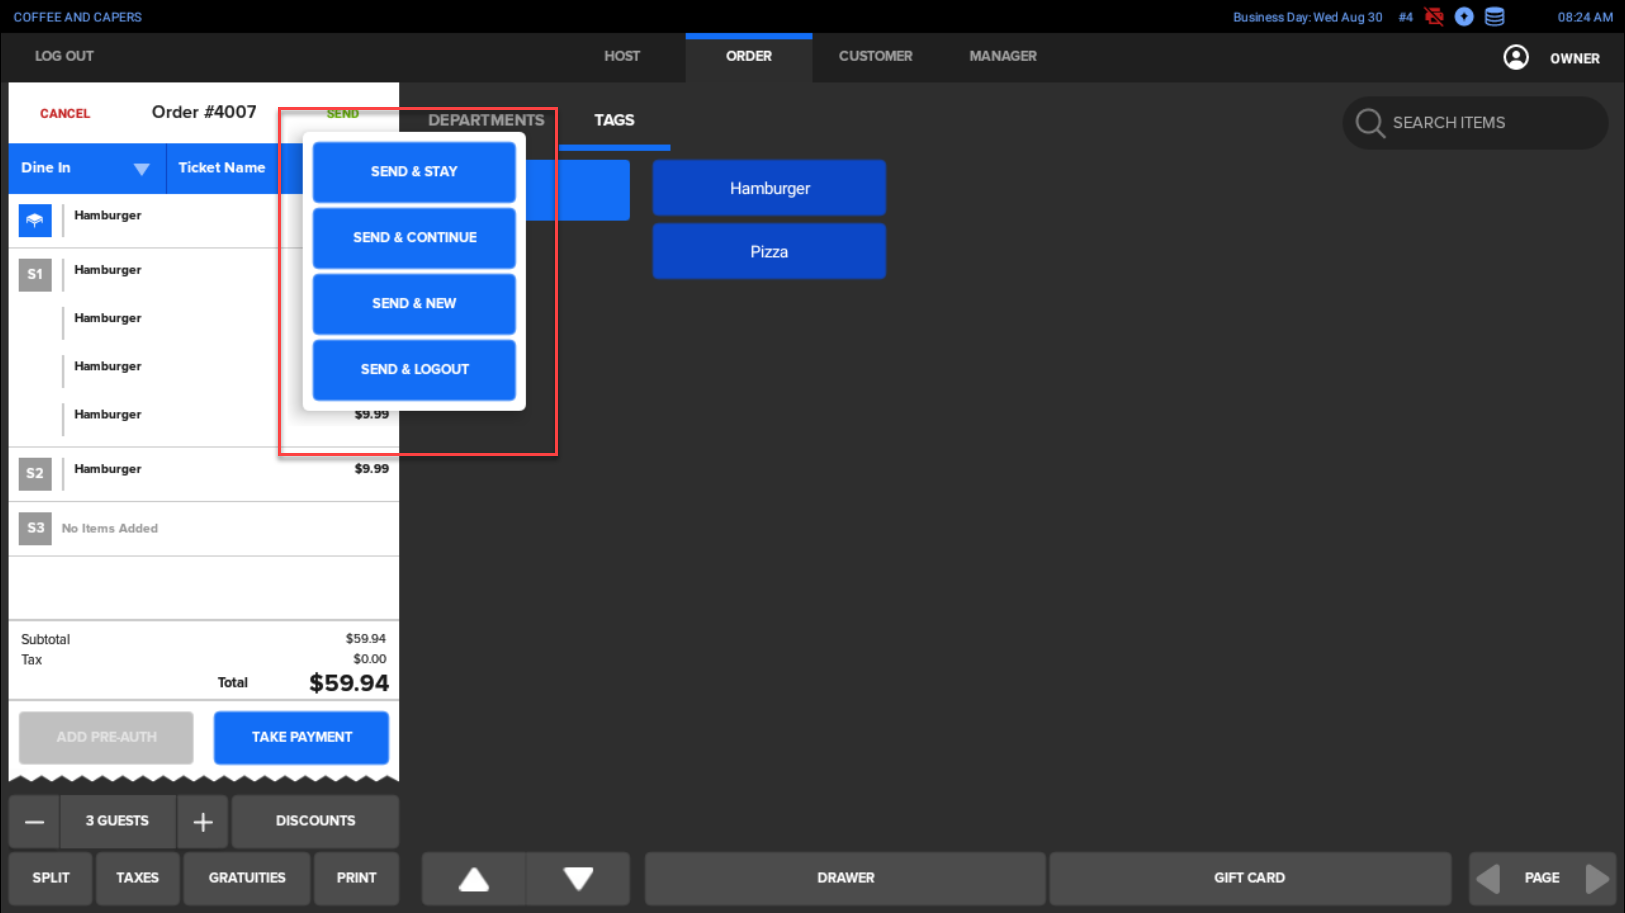Choose Send & Stay option
Screen dimensions: 1625x913
point(414,171)
